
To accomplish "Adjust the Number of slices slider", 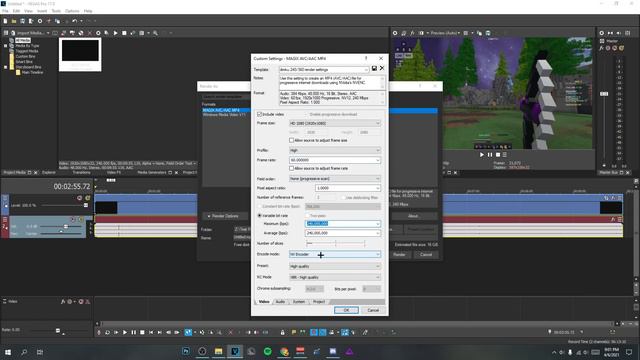I will pyautogui.click(x=336, y=243).
